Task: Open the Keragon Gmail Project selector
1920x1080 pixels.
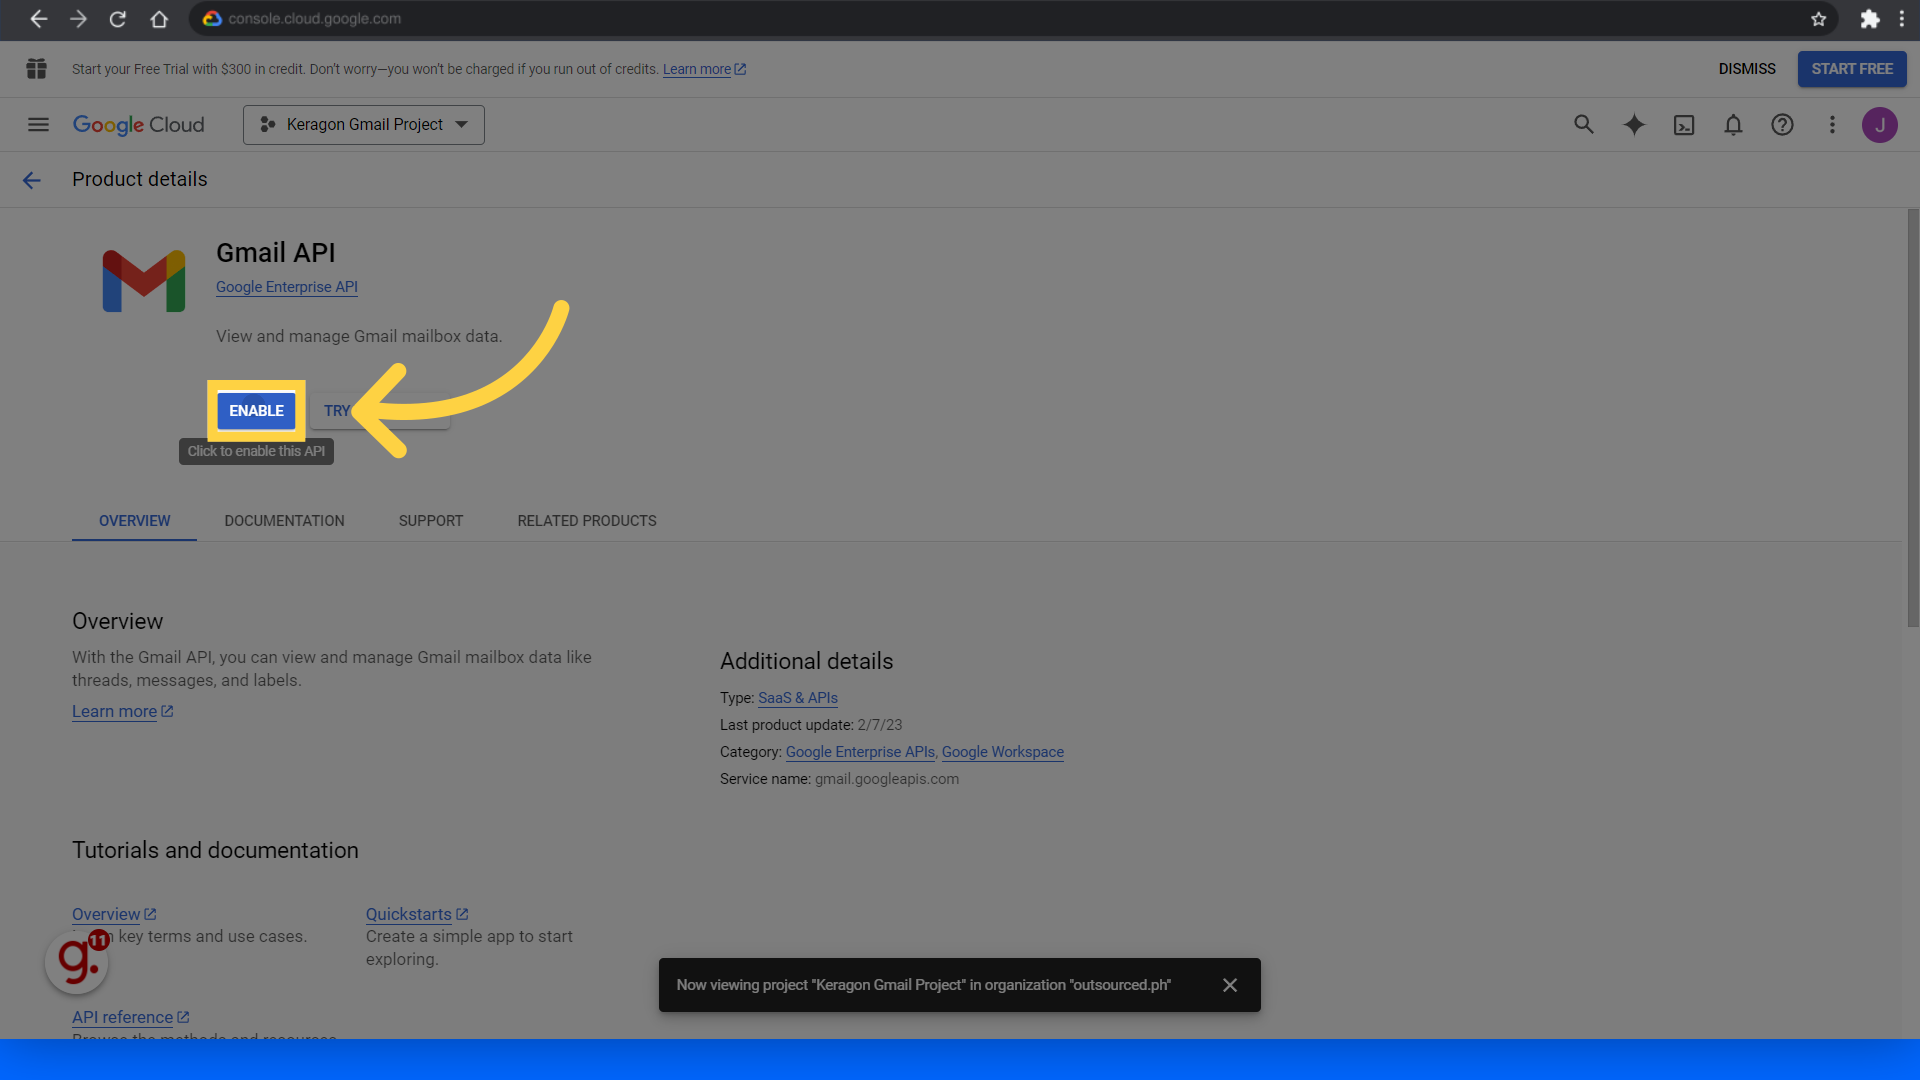Action: coord(364,125)
